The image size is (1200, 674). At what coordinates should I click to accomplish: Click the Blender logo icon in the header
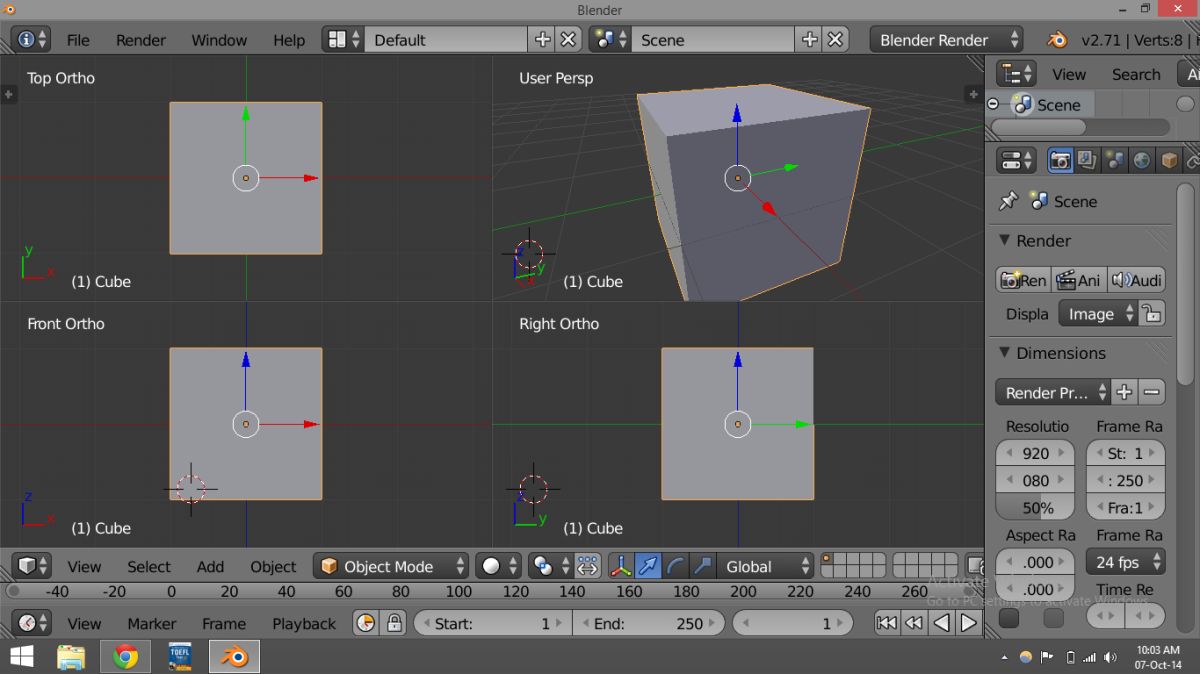[1056, 40]
